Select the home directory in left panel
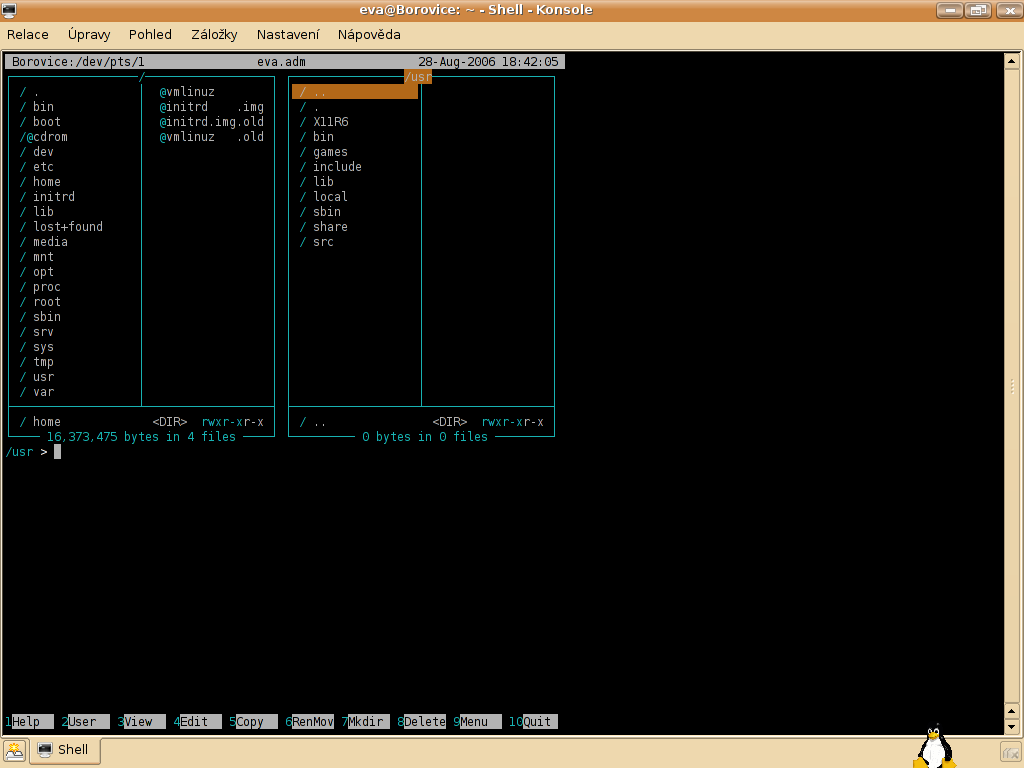The height and width of the screenshot is (768, 1024). click(46, 182)
